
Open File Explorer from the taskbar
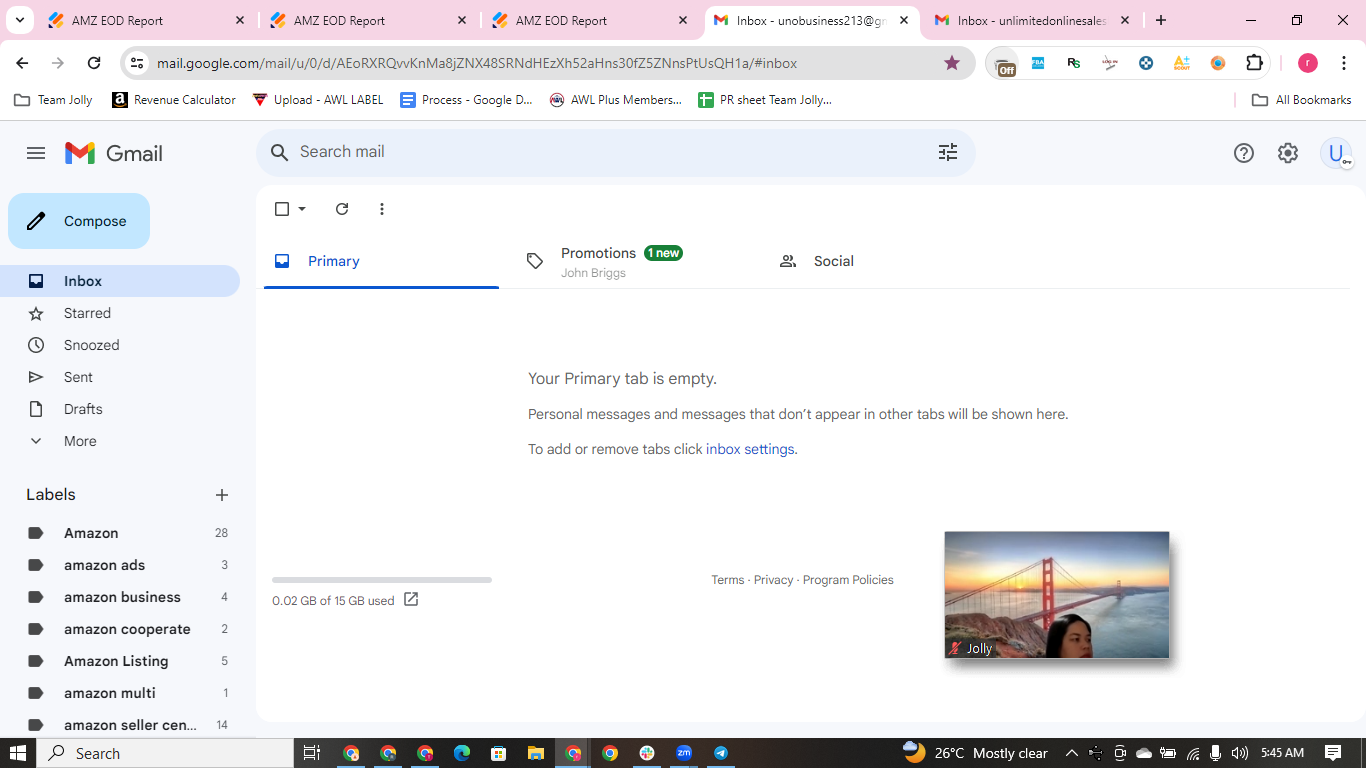pyautogui.click(x=536, y=753)
